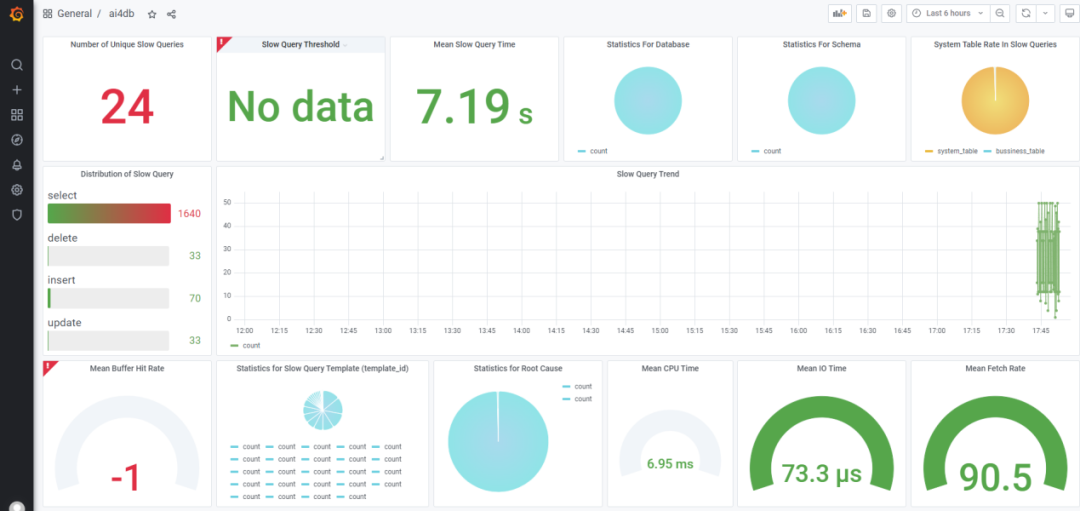This screenshot has height=511, width=1080.
Task: Open the search icon in sidebar
Action: [16, 65]
